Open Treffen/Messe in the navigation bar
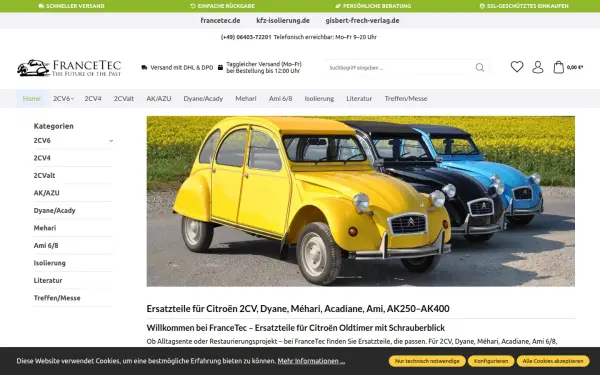The height and width of the screenshot is (375, 600). tap(406, 98)
